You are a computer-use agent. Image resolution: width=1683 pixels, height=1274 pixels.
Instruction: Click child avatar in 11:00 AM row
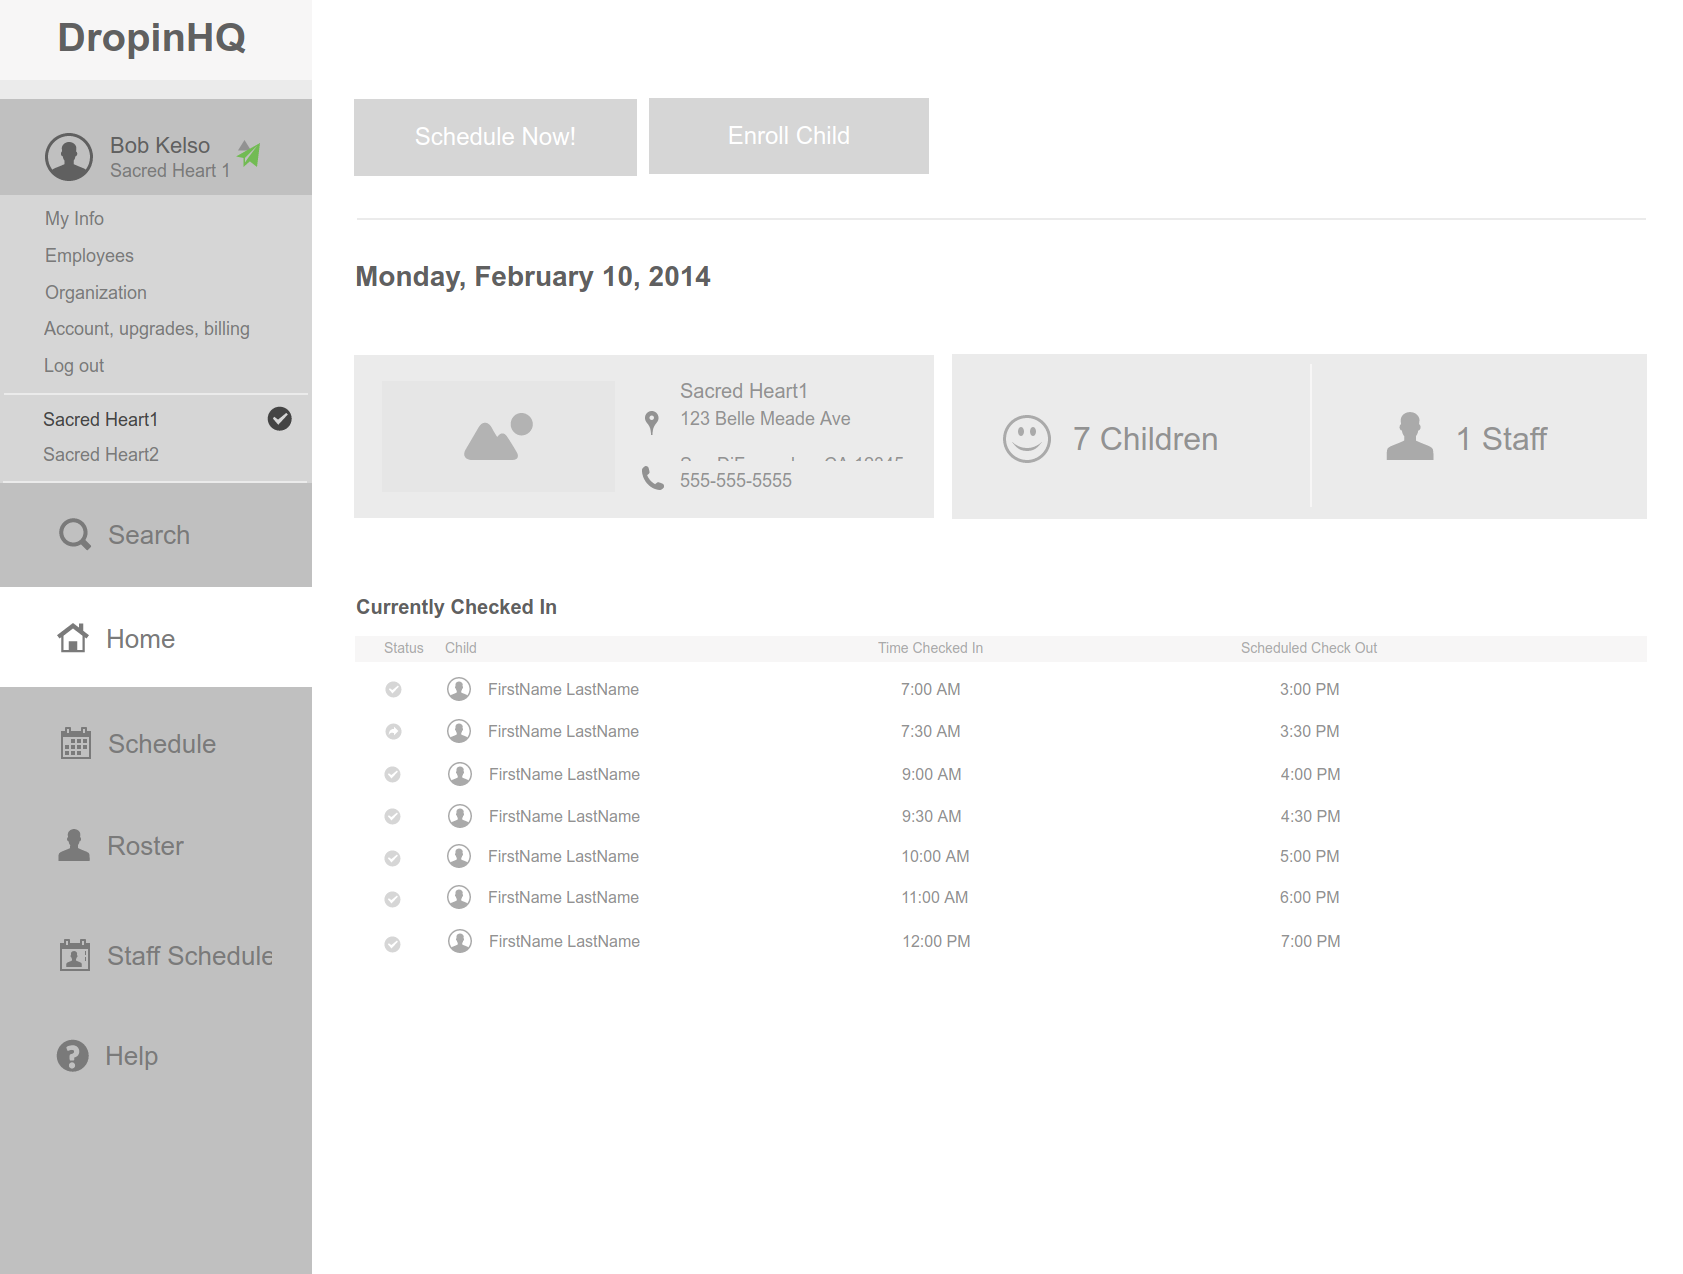coord(459,897)
